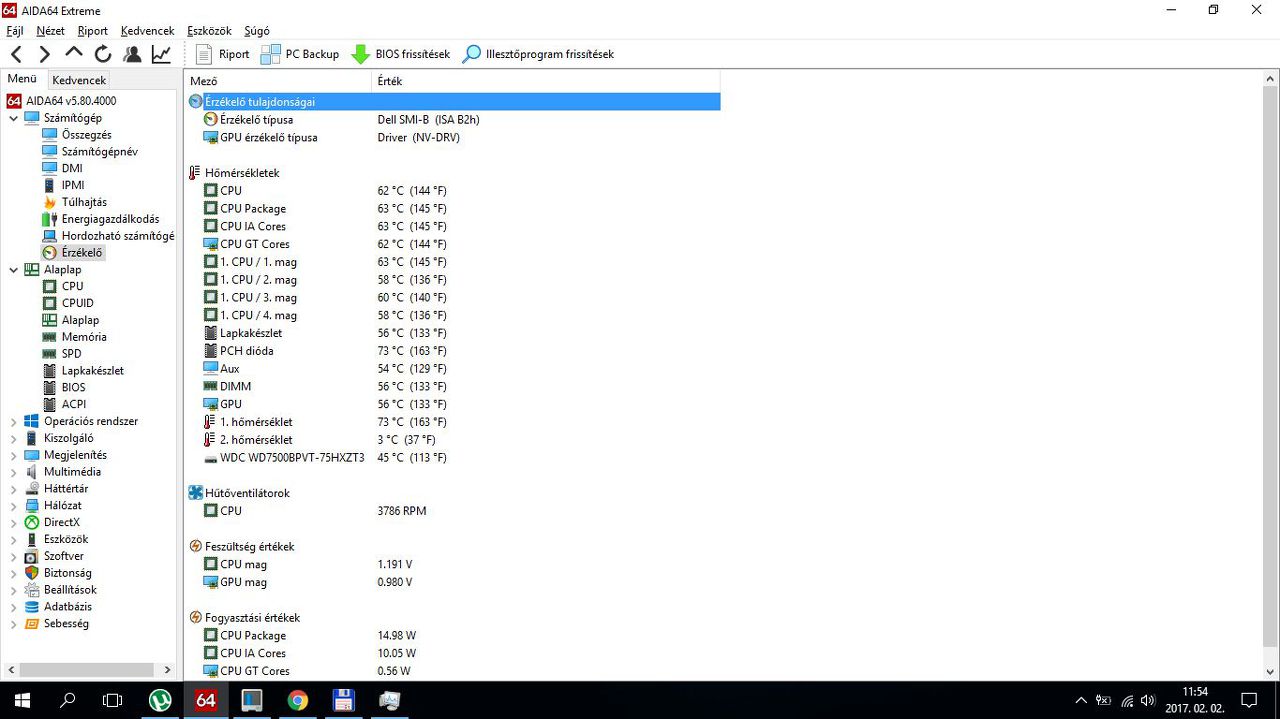Open CPUID under Alaplap

pos(77,303)
